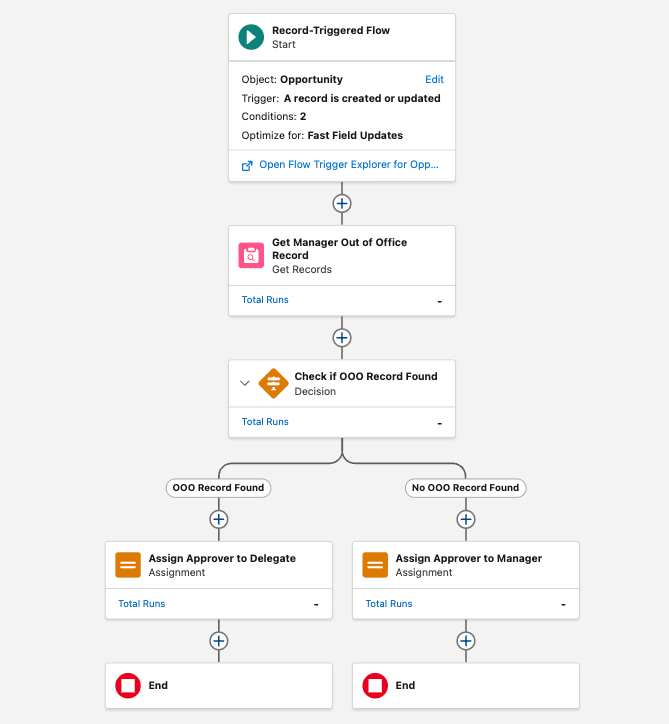Select the OOO Record Found outcome label
Image resolution: width=669 pixels, height=724 pixels.
tap(219, 488)
